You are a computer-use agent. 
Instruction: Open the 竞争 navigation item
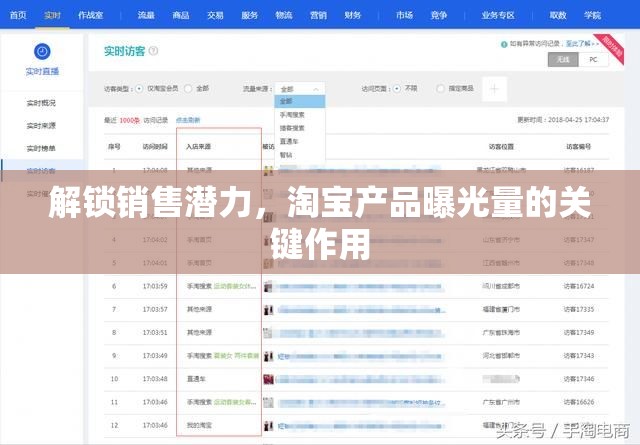point(439,16)
